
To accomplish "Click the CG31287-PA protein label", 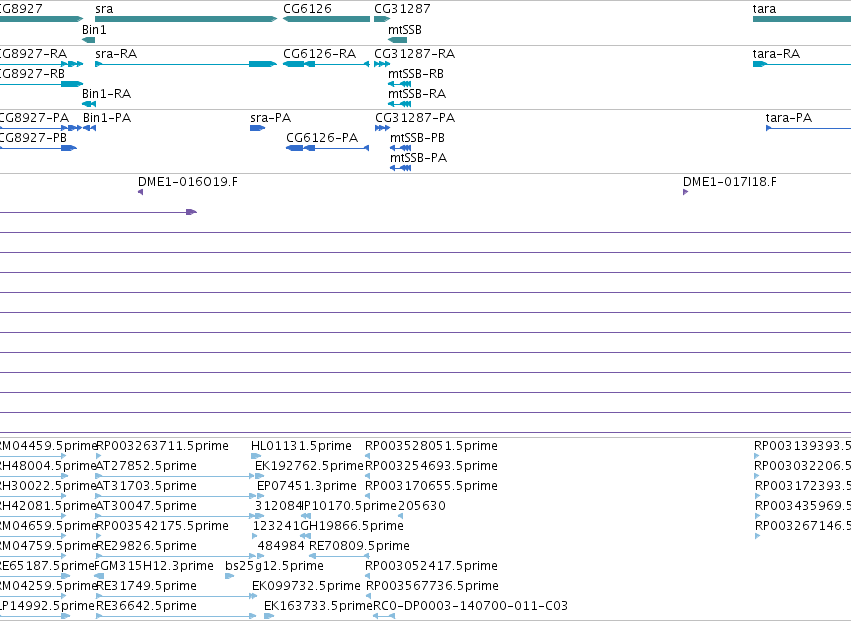I will [415, 118].
